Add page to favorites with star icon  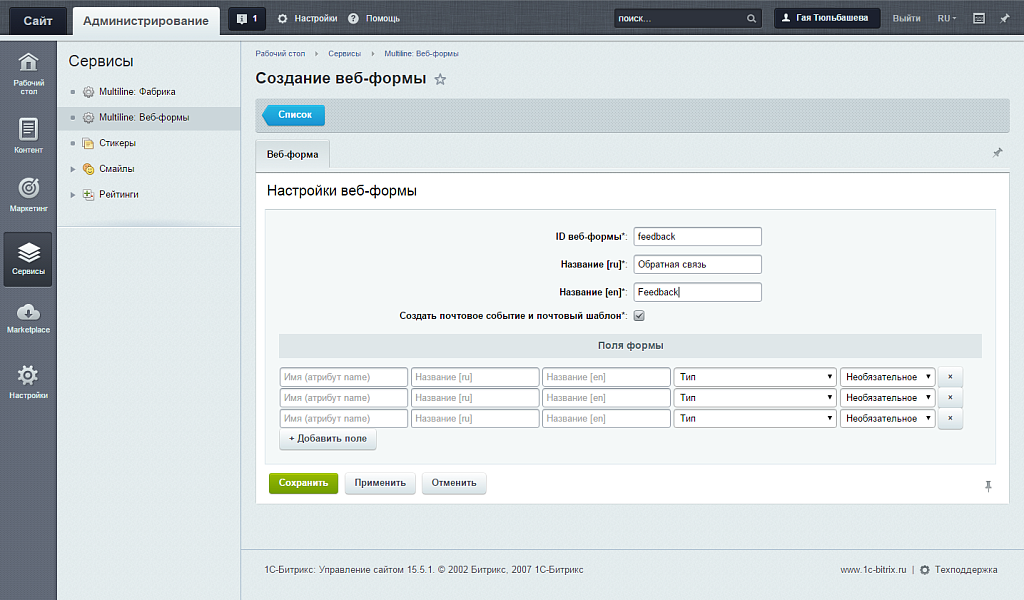[x=440, y=79]
